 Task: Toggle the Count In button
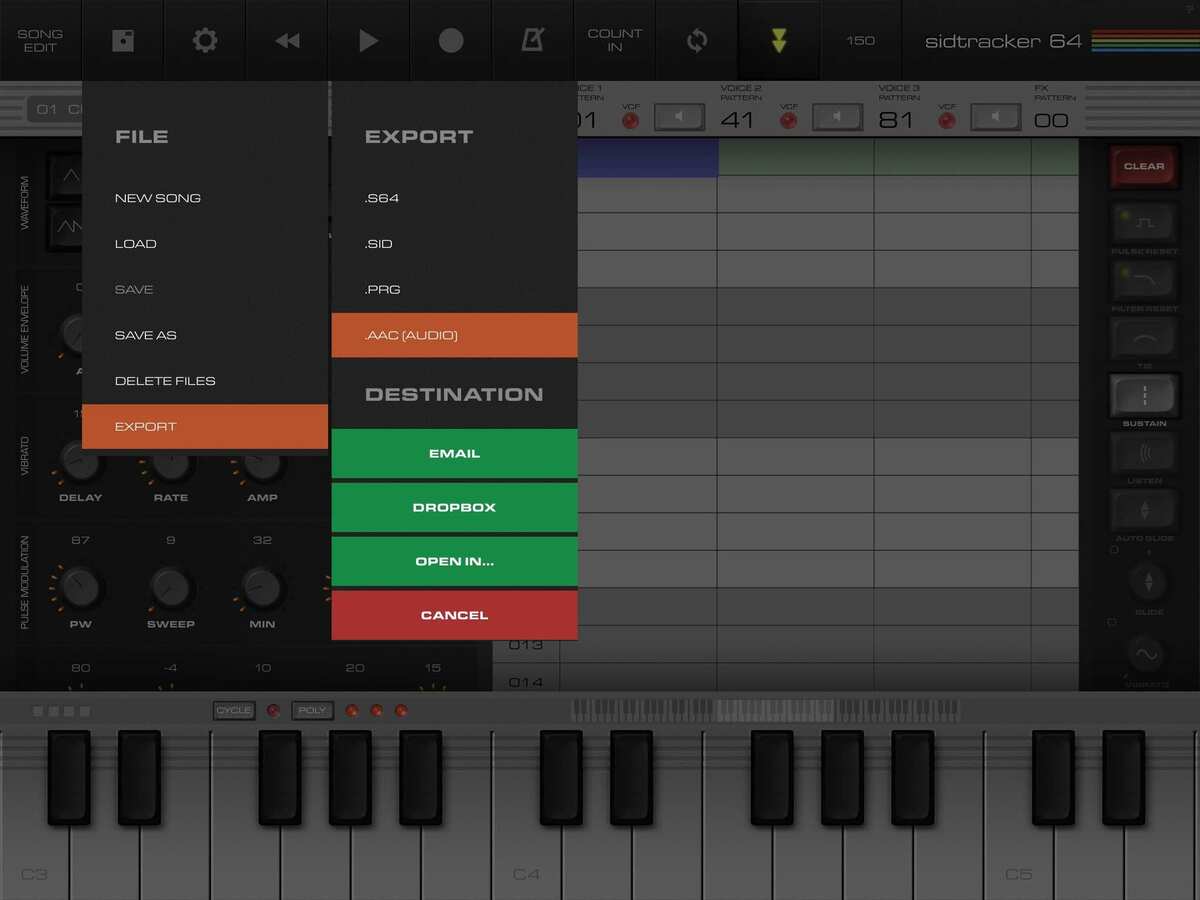point(615,40)
